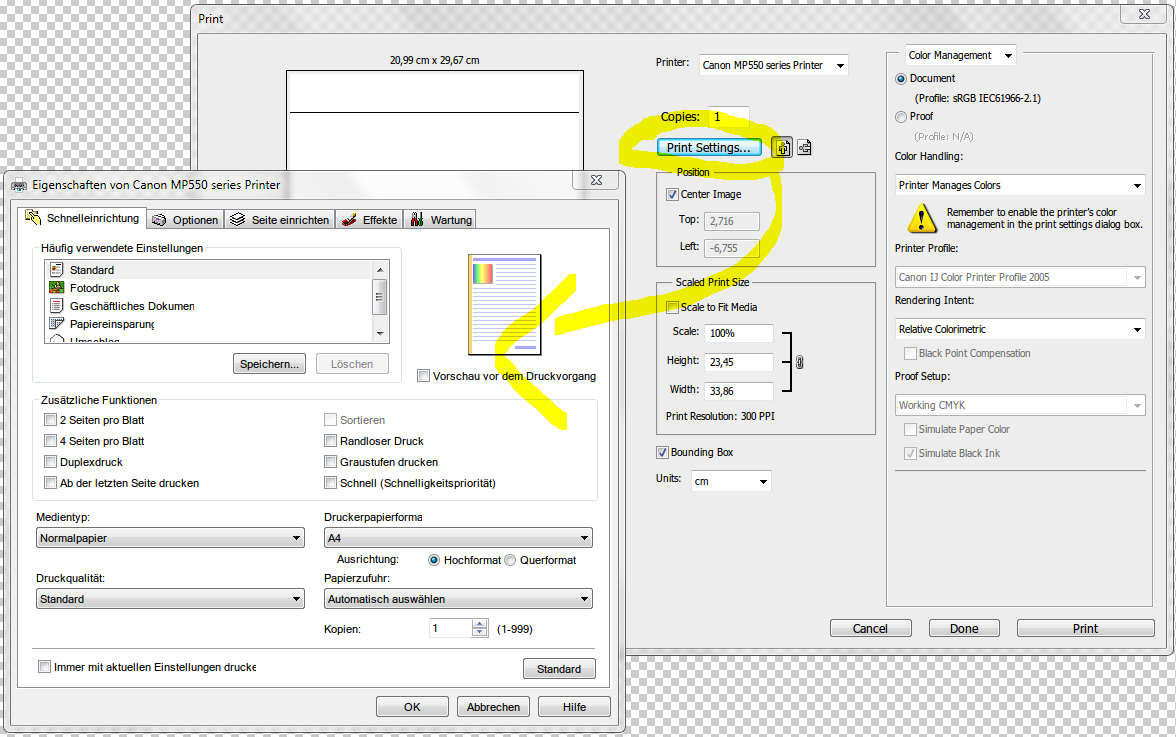Open the Color Management section dropdown
The width and height of the screenshot is (1176, 737).
(x=961, y=55)
